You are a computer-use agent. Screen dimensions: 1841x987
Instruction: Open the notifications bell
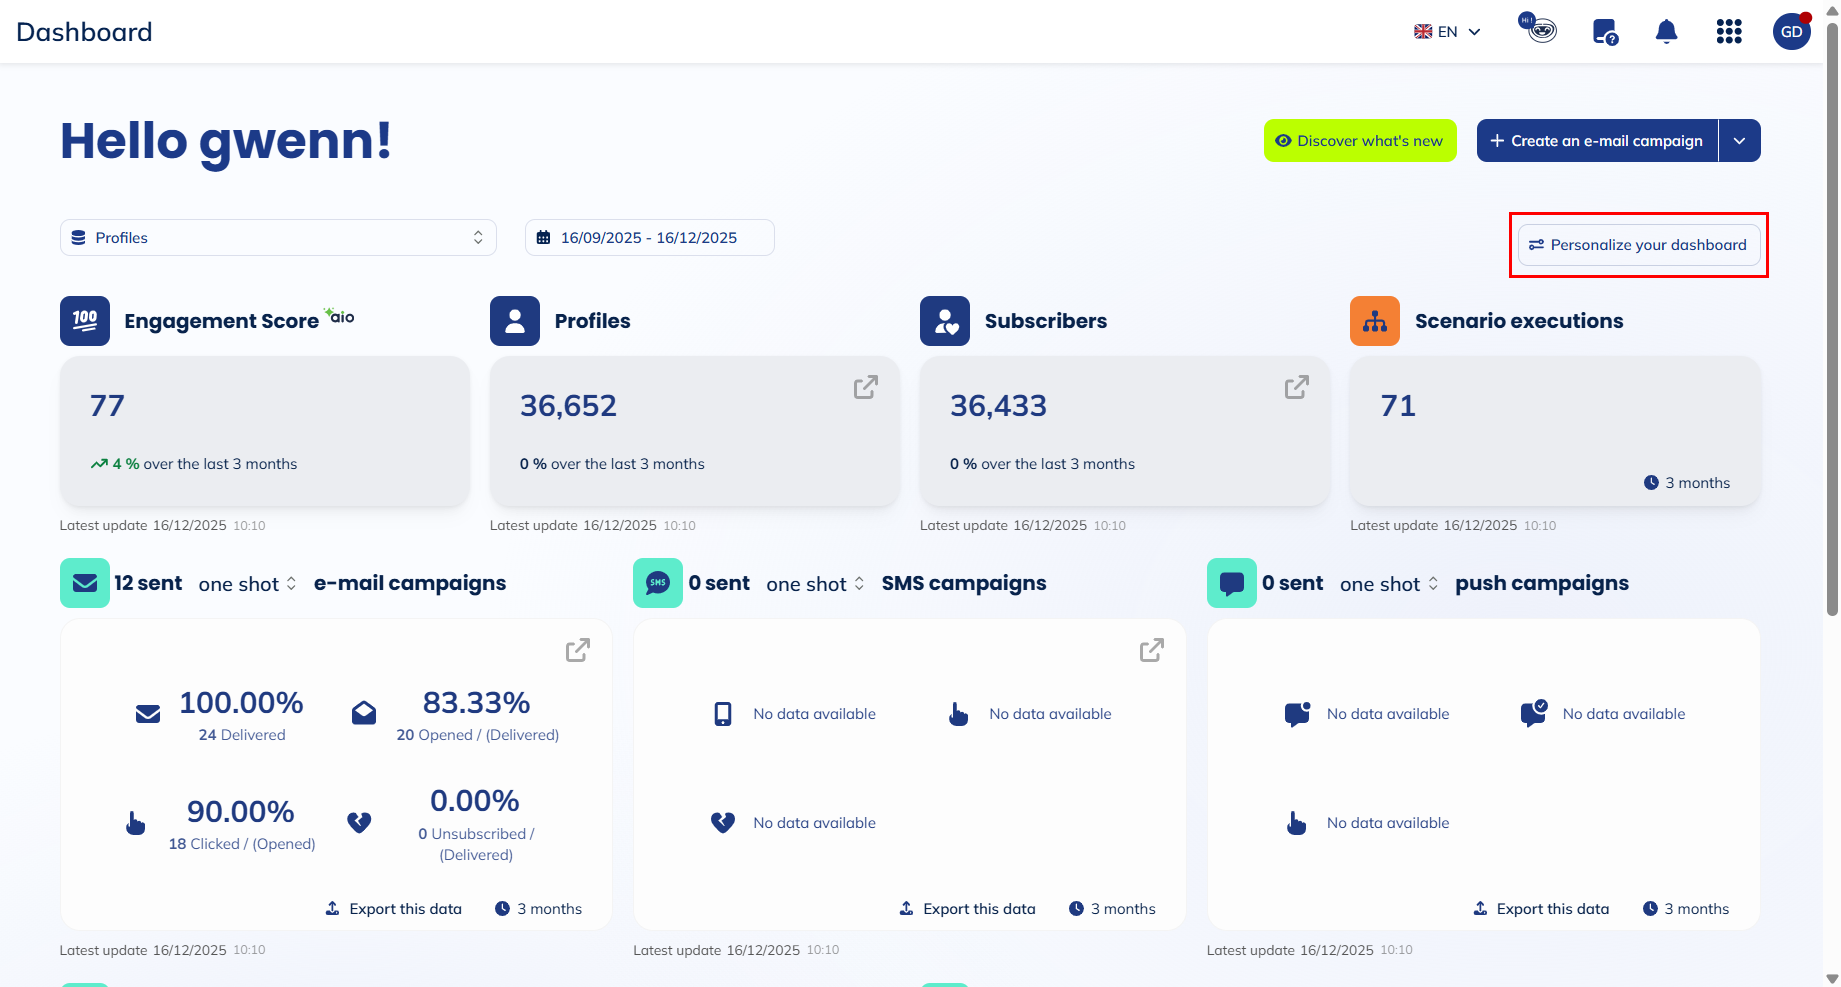[1666, 31]
